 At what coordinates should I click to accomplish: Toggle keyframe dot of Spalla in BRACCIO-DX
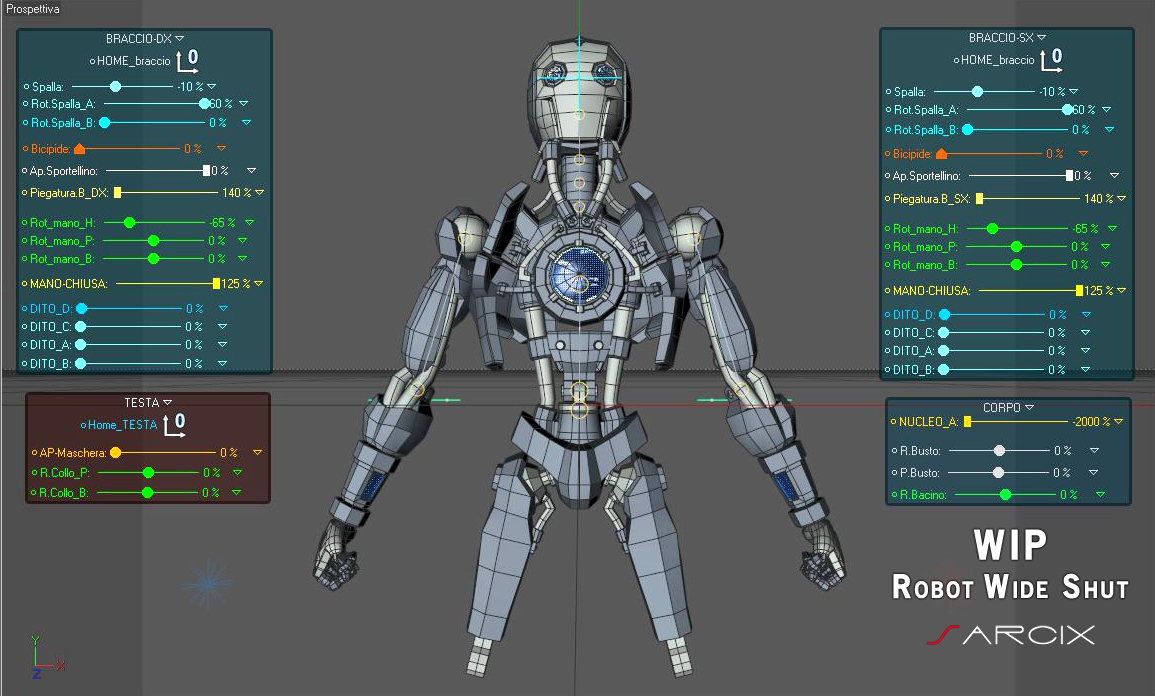click(27, 87)
